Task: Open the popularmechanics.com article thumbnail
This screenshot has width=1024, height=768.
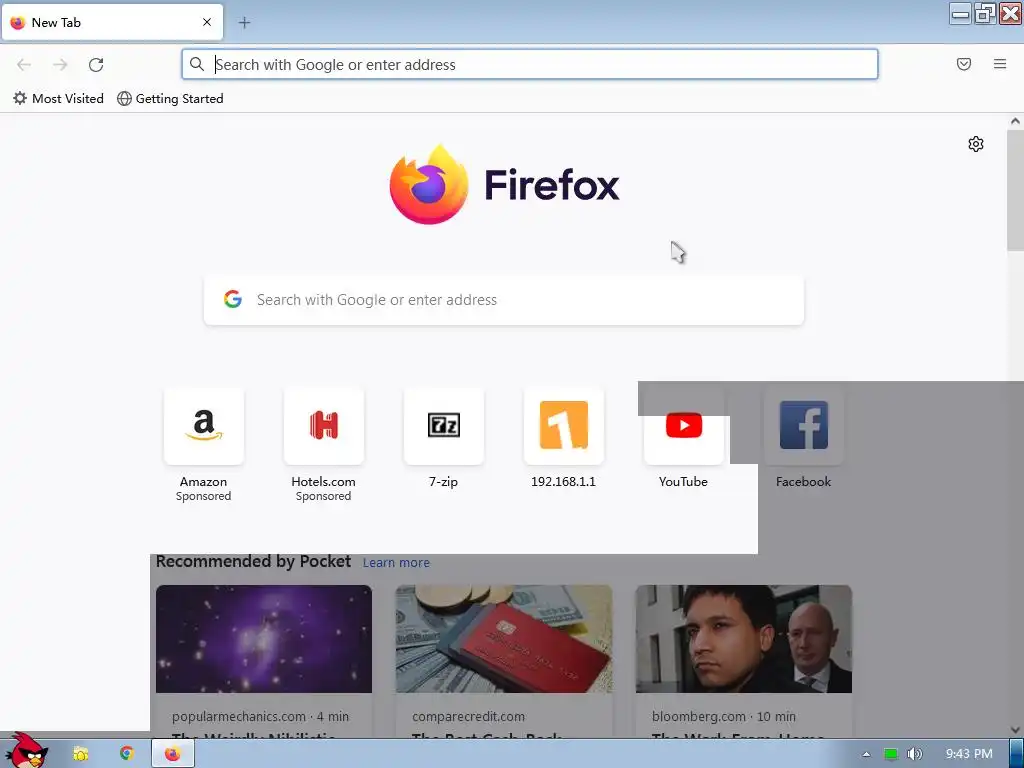Action: pyautogui.click(x=264, y=639)
